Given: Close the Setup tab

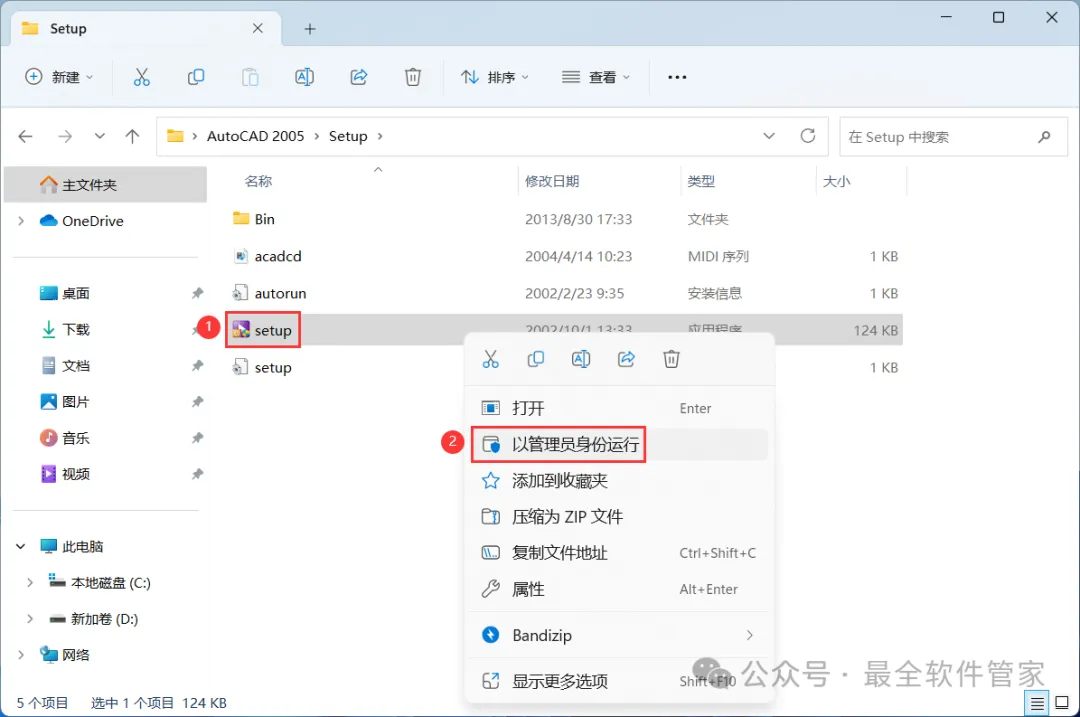Looking at the screenshot, I should [258, 28].
